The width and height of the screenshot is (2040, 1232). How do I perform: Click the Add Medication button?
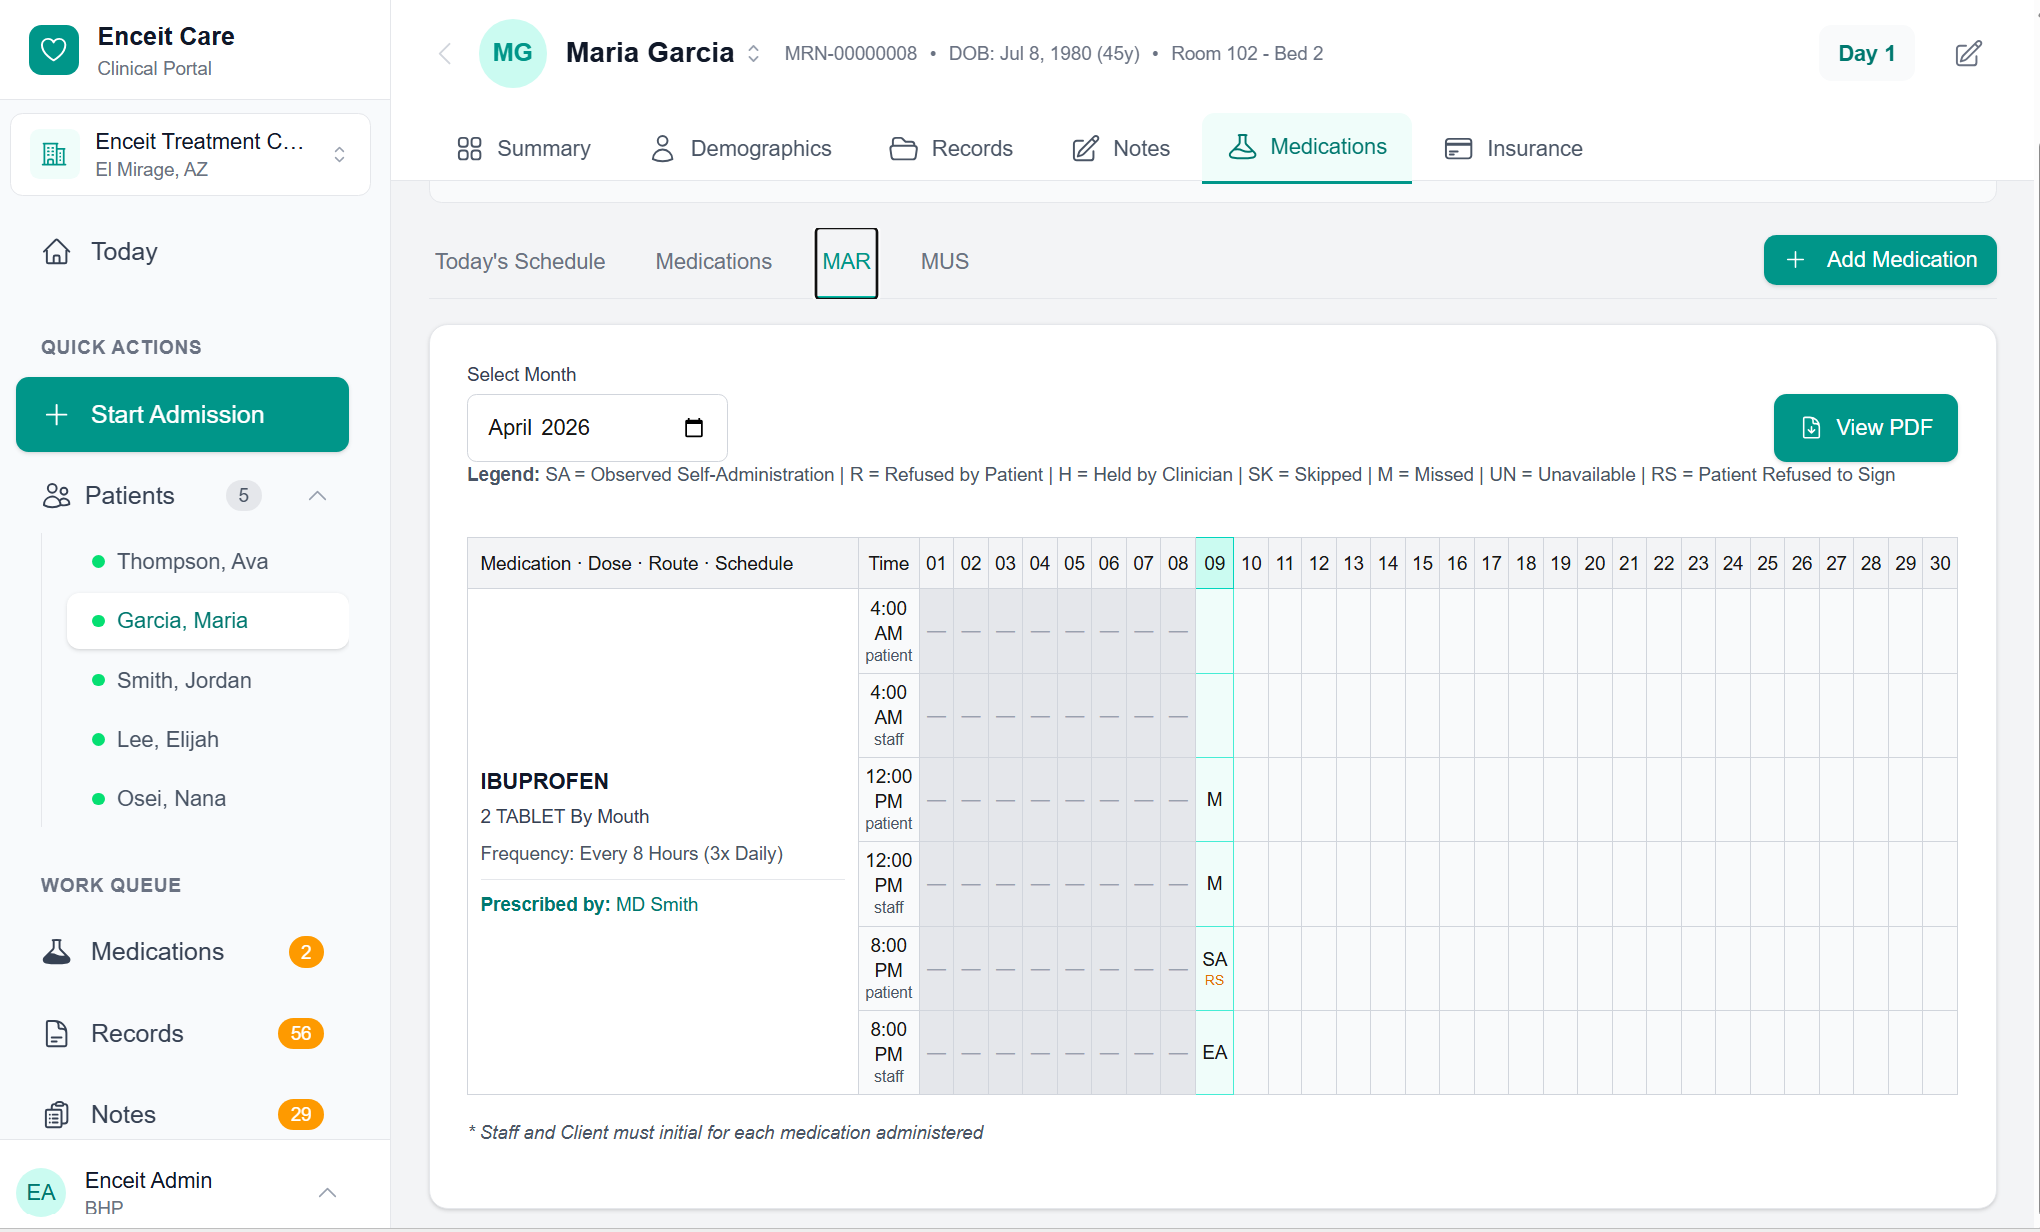1880,260
